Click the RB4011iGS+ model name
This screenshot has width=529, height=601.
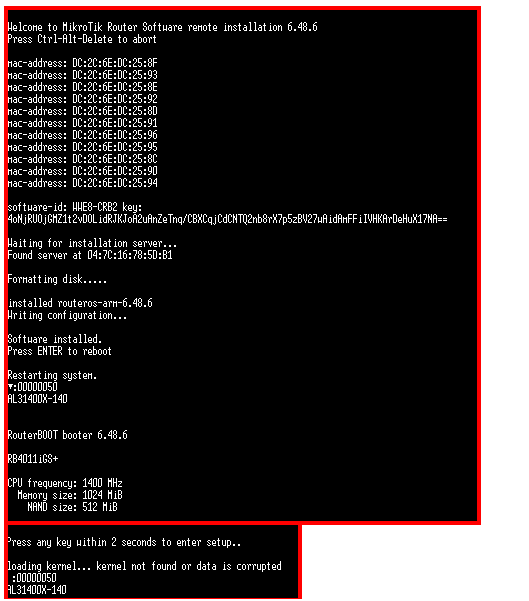click(33, 459)
